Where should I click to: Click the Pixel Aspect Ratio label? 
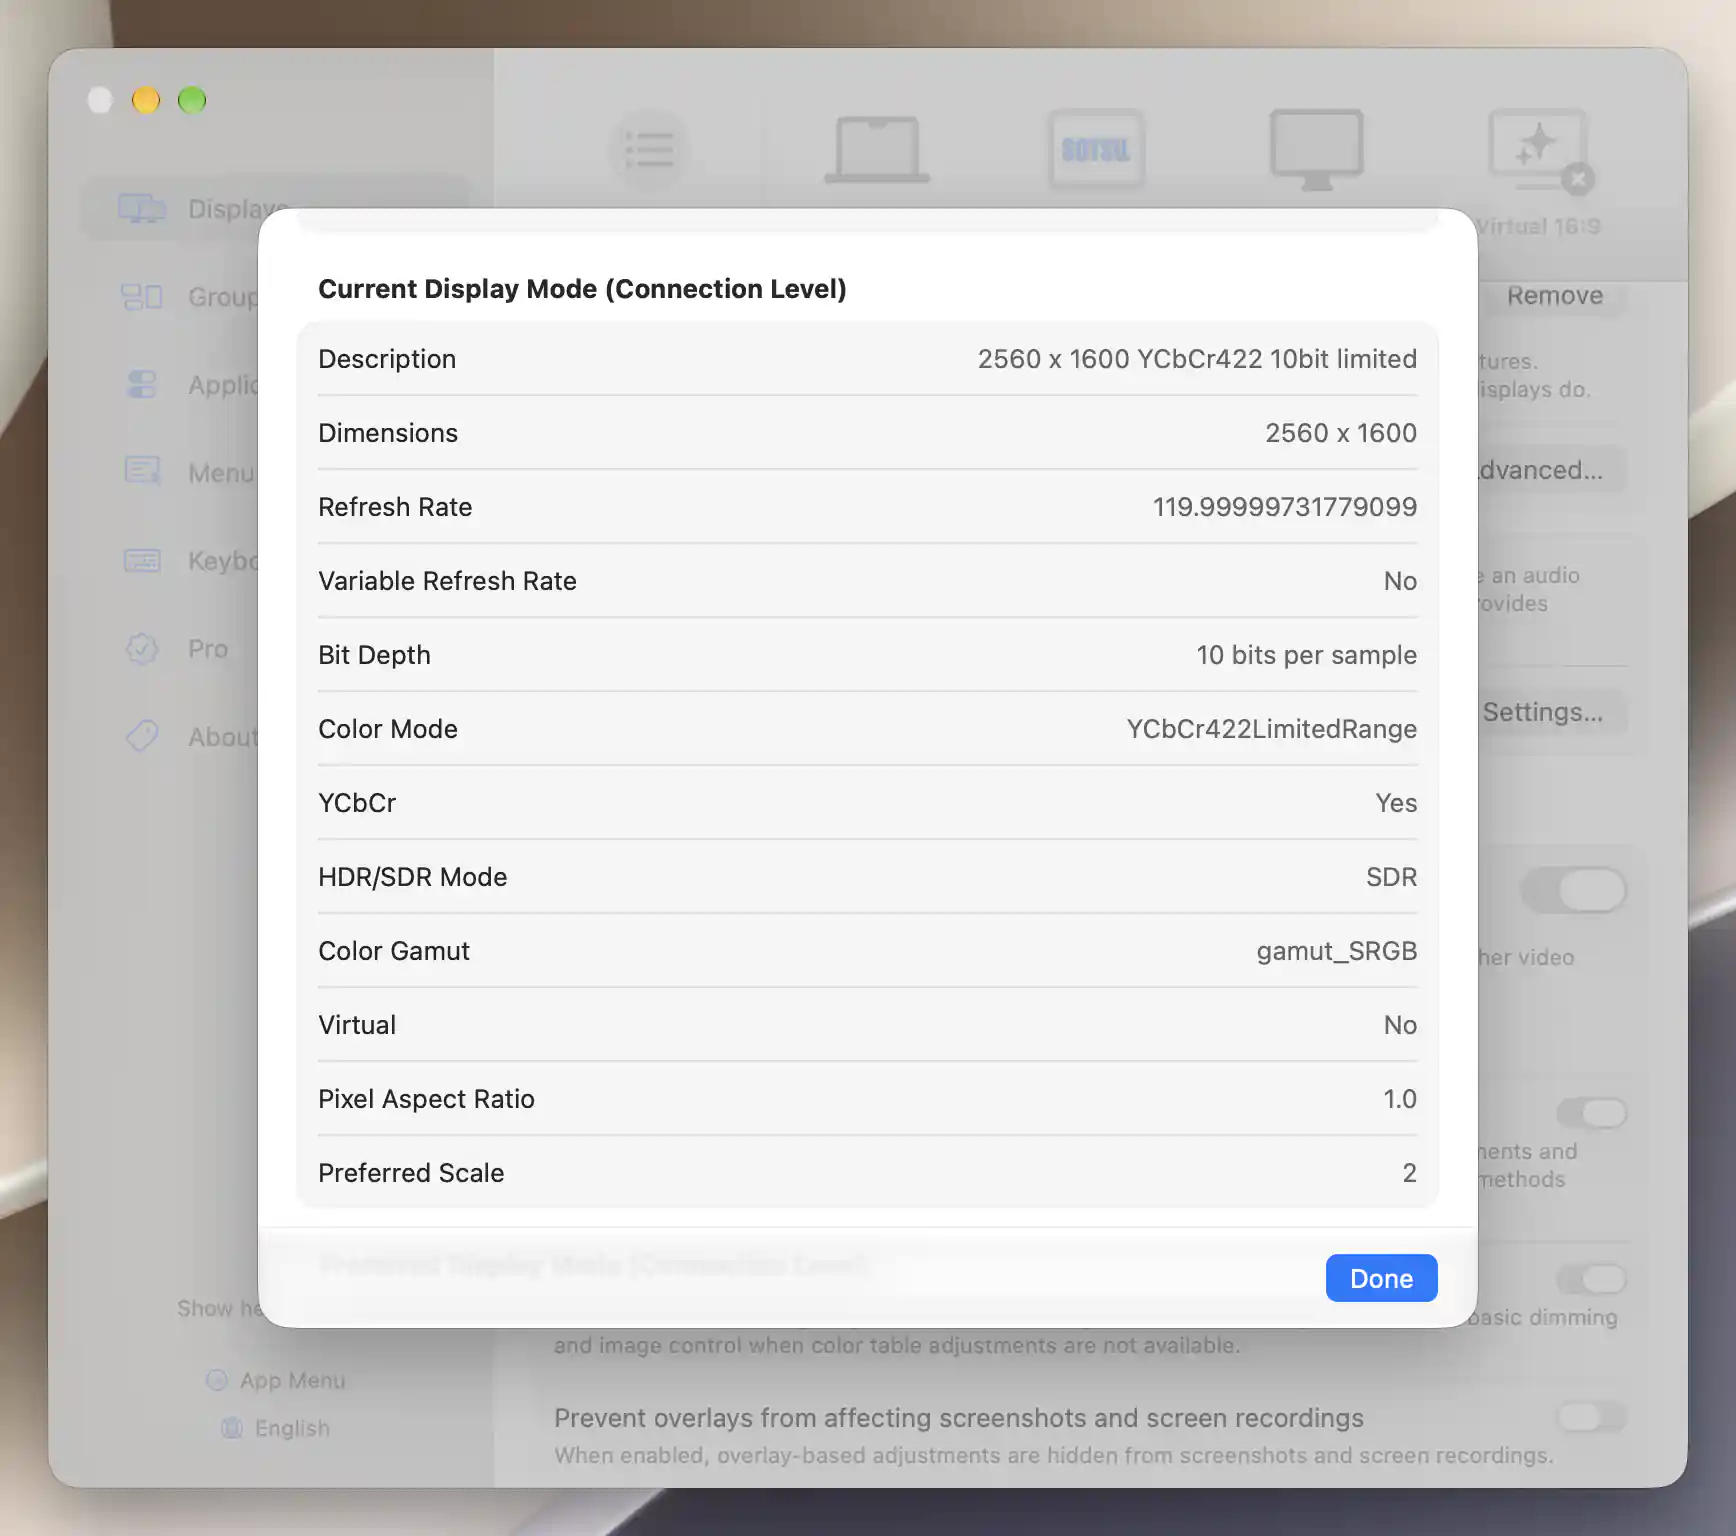pyautogui.click(x=426, y=1099)
